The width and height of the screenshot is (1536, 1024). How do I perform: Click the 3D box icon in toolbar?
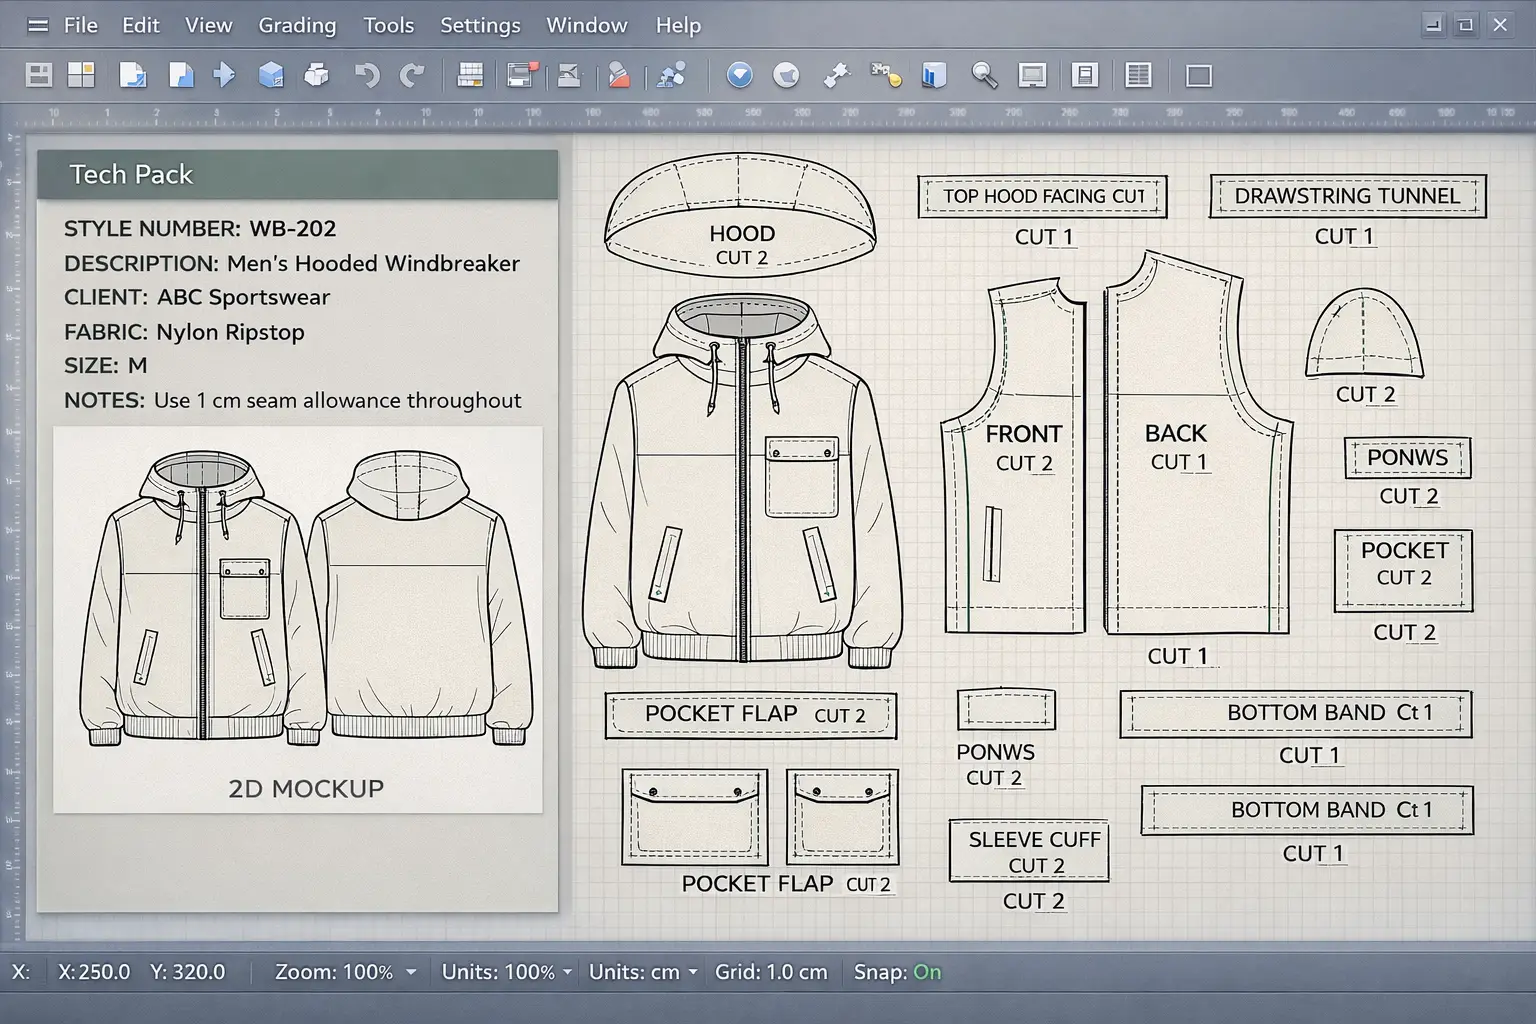[271, 75]
